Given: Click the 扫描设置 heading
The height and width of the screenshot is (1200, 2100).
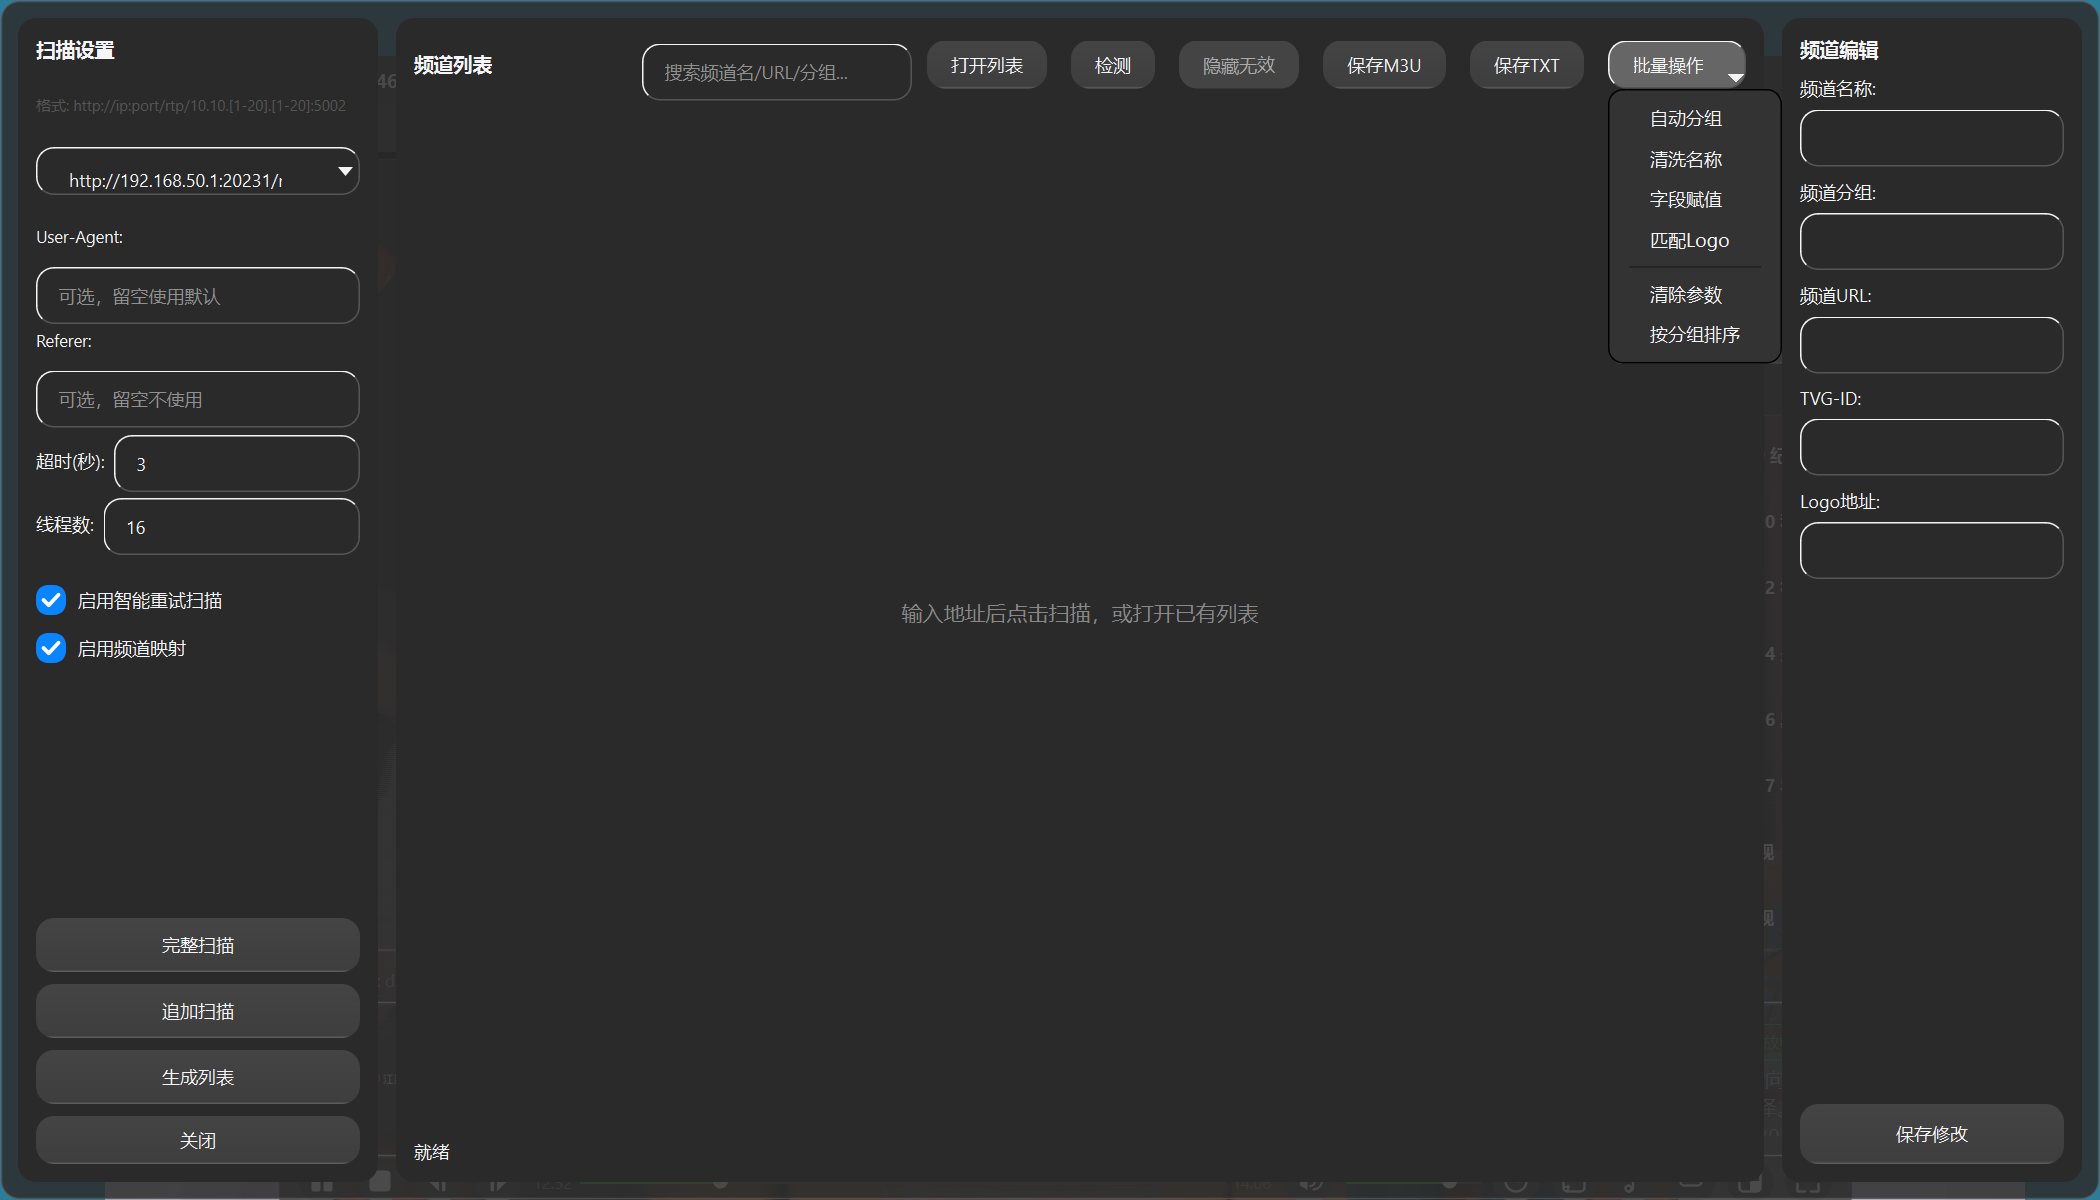Looking at the screenshot, I should (75, 50).
